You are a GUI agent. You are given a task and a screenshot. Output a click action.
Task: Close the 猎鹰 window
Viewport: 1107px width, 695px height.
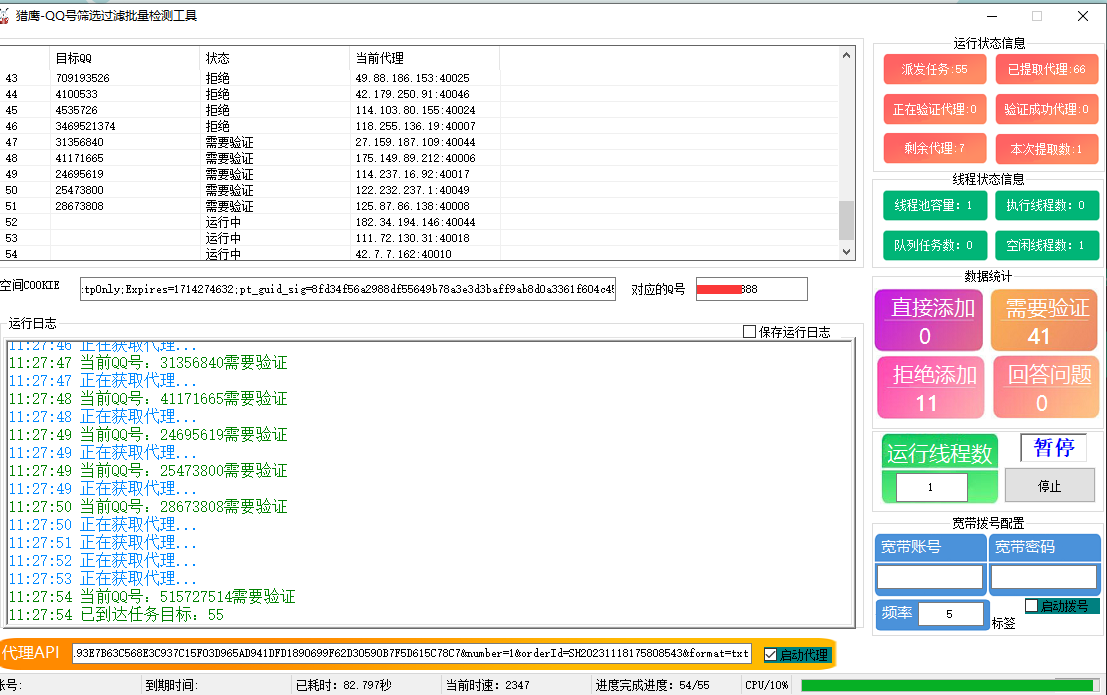(1083, 16)
